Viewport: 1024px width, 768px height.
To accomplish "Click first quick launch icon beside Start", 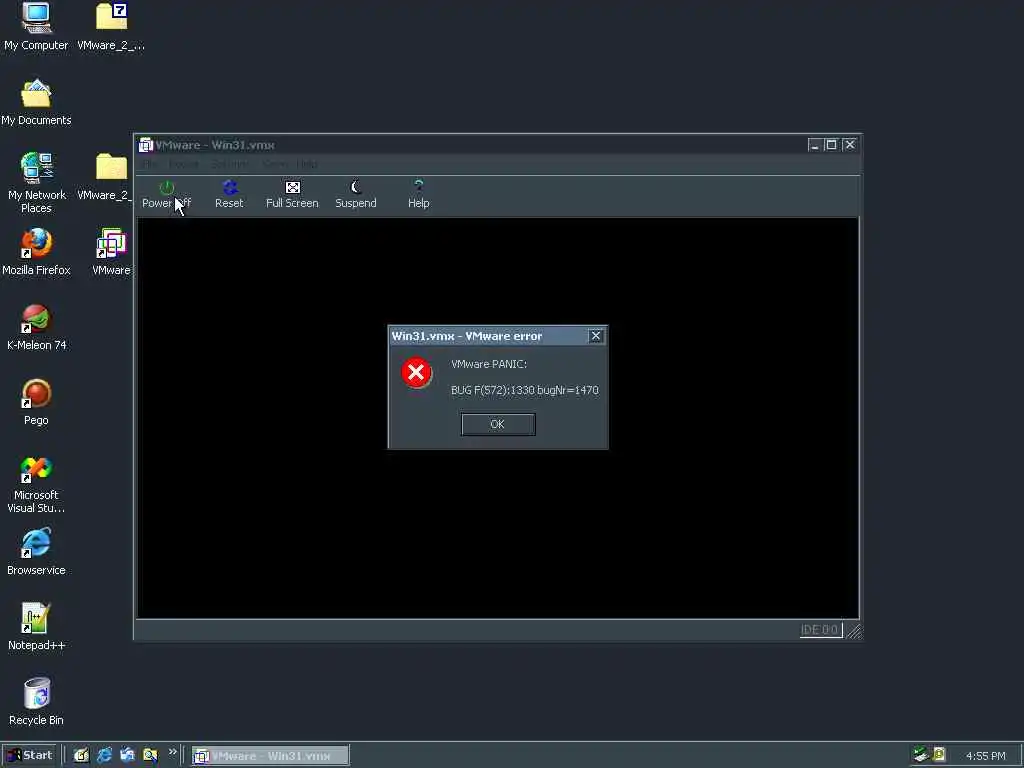I will [81, 756].
